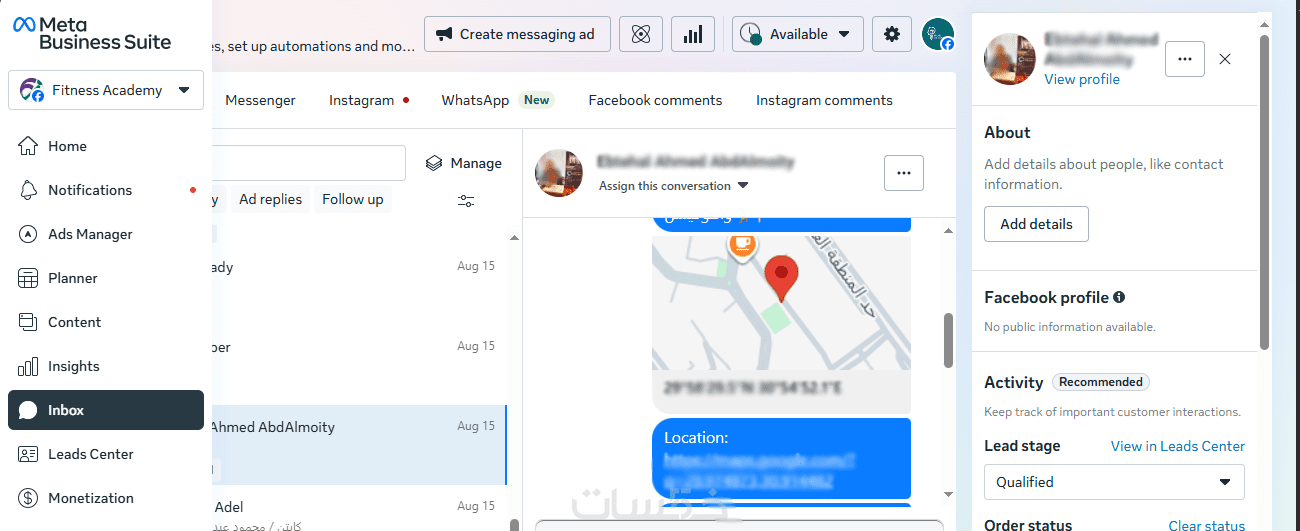Click the Add details button
Screen dimensions: 1300x531
pos(1036,224)
